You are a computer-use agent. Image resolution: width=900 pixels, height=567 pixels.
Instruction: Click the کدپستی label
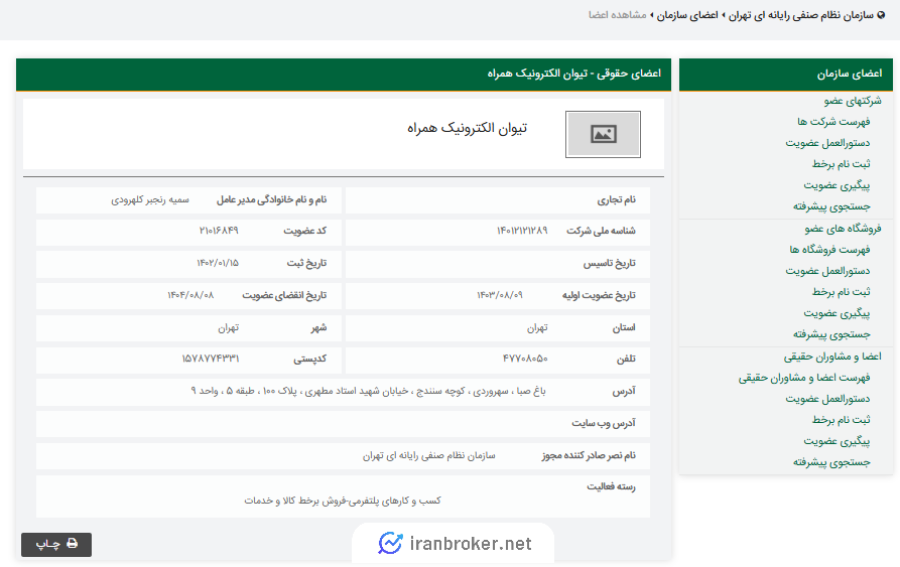coord(310,359)
